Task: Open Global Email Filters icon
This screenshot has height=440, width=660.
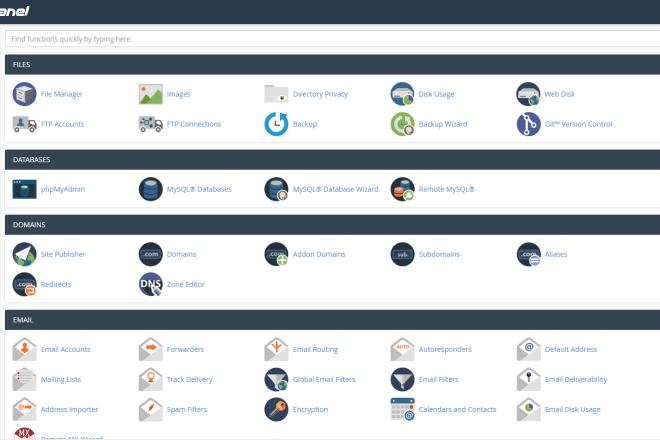Action: click(x=276, y=379)
